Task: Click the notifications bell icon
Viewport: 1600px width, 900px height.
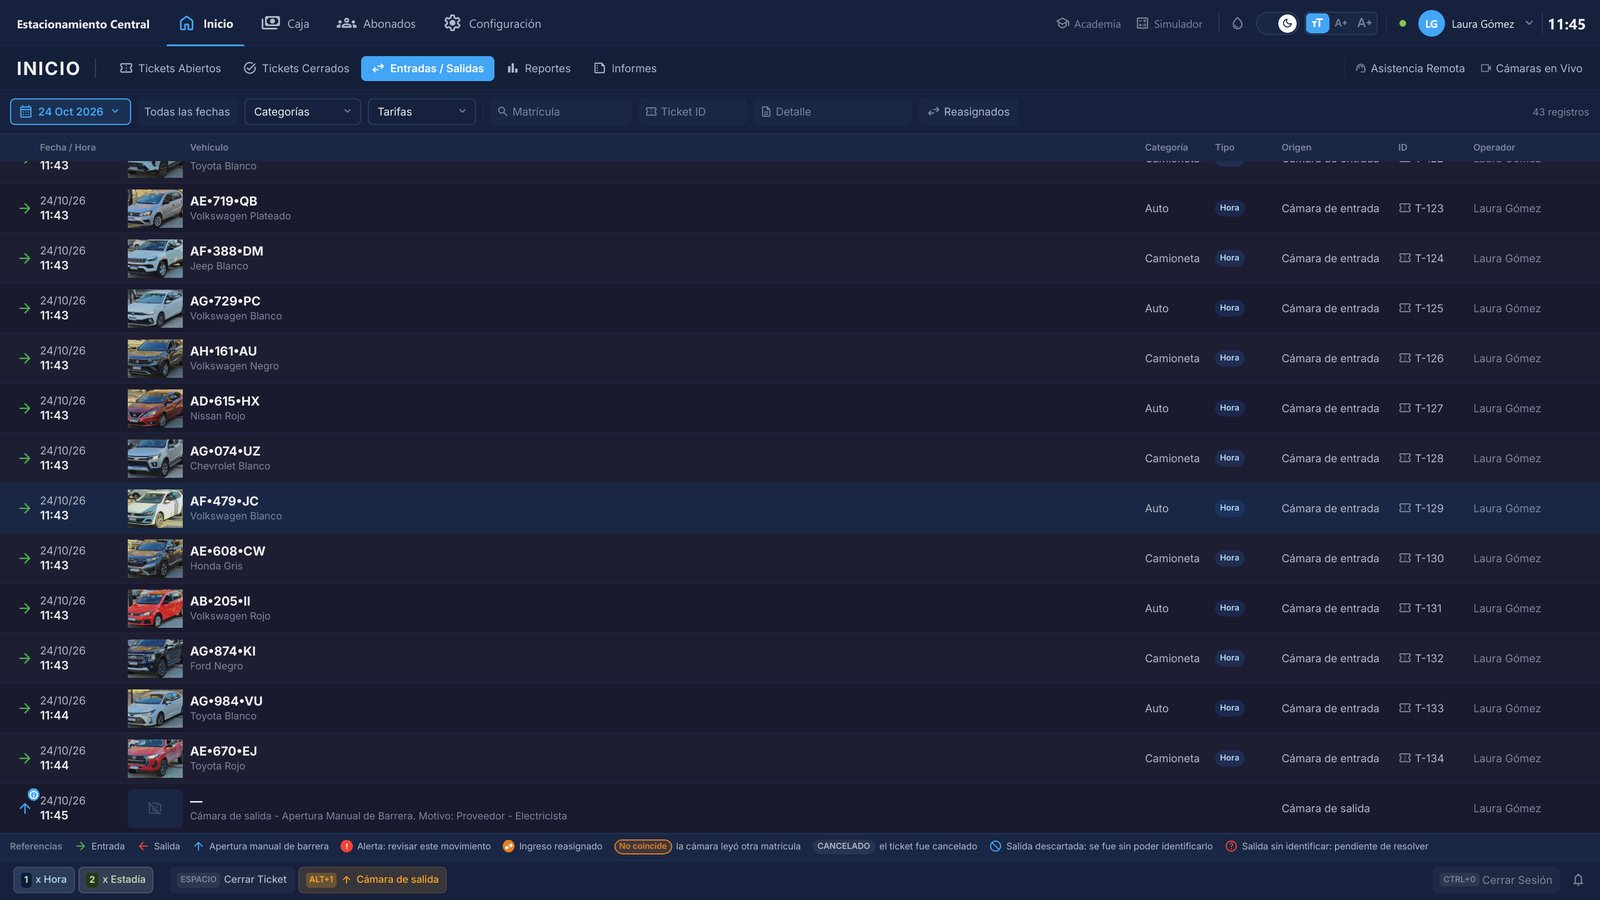Action: coord(1578,880)
